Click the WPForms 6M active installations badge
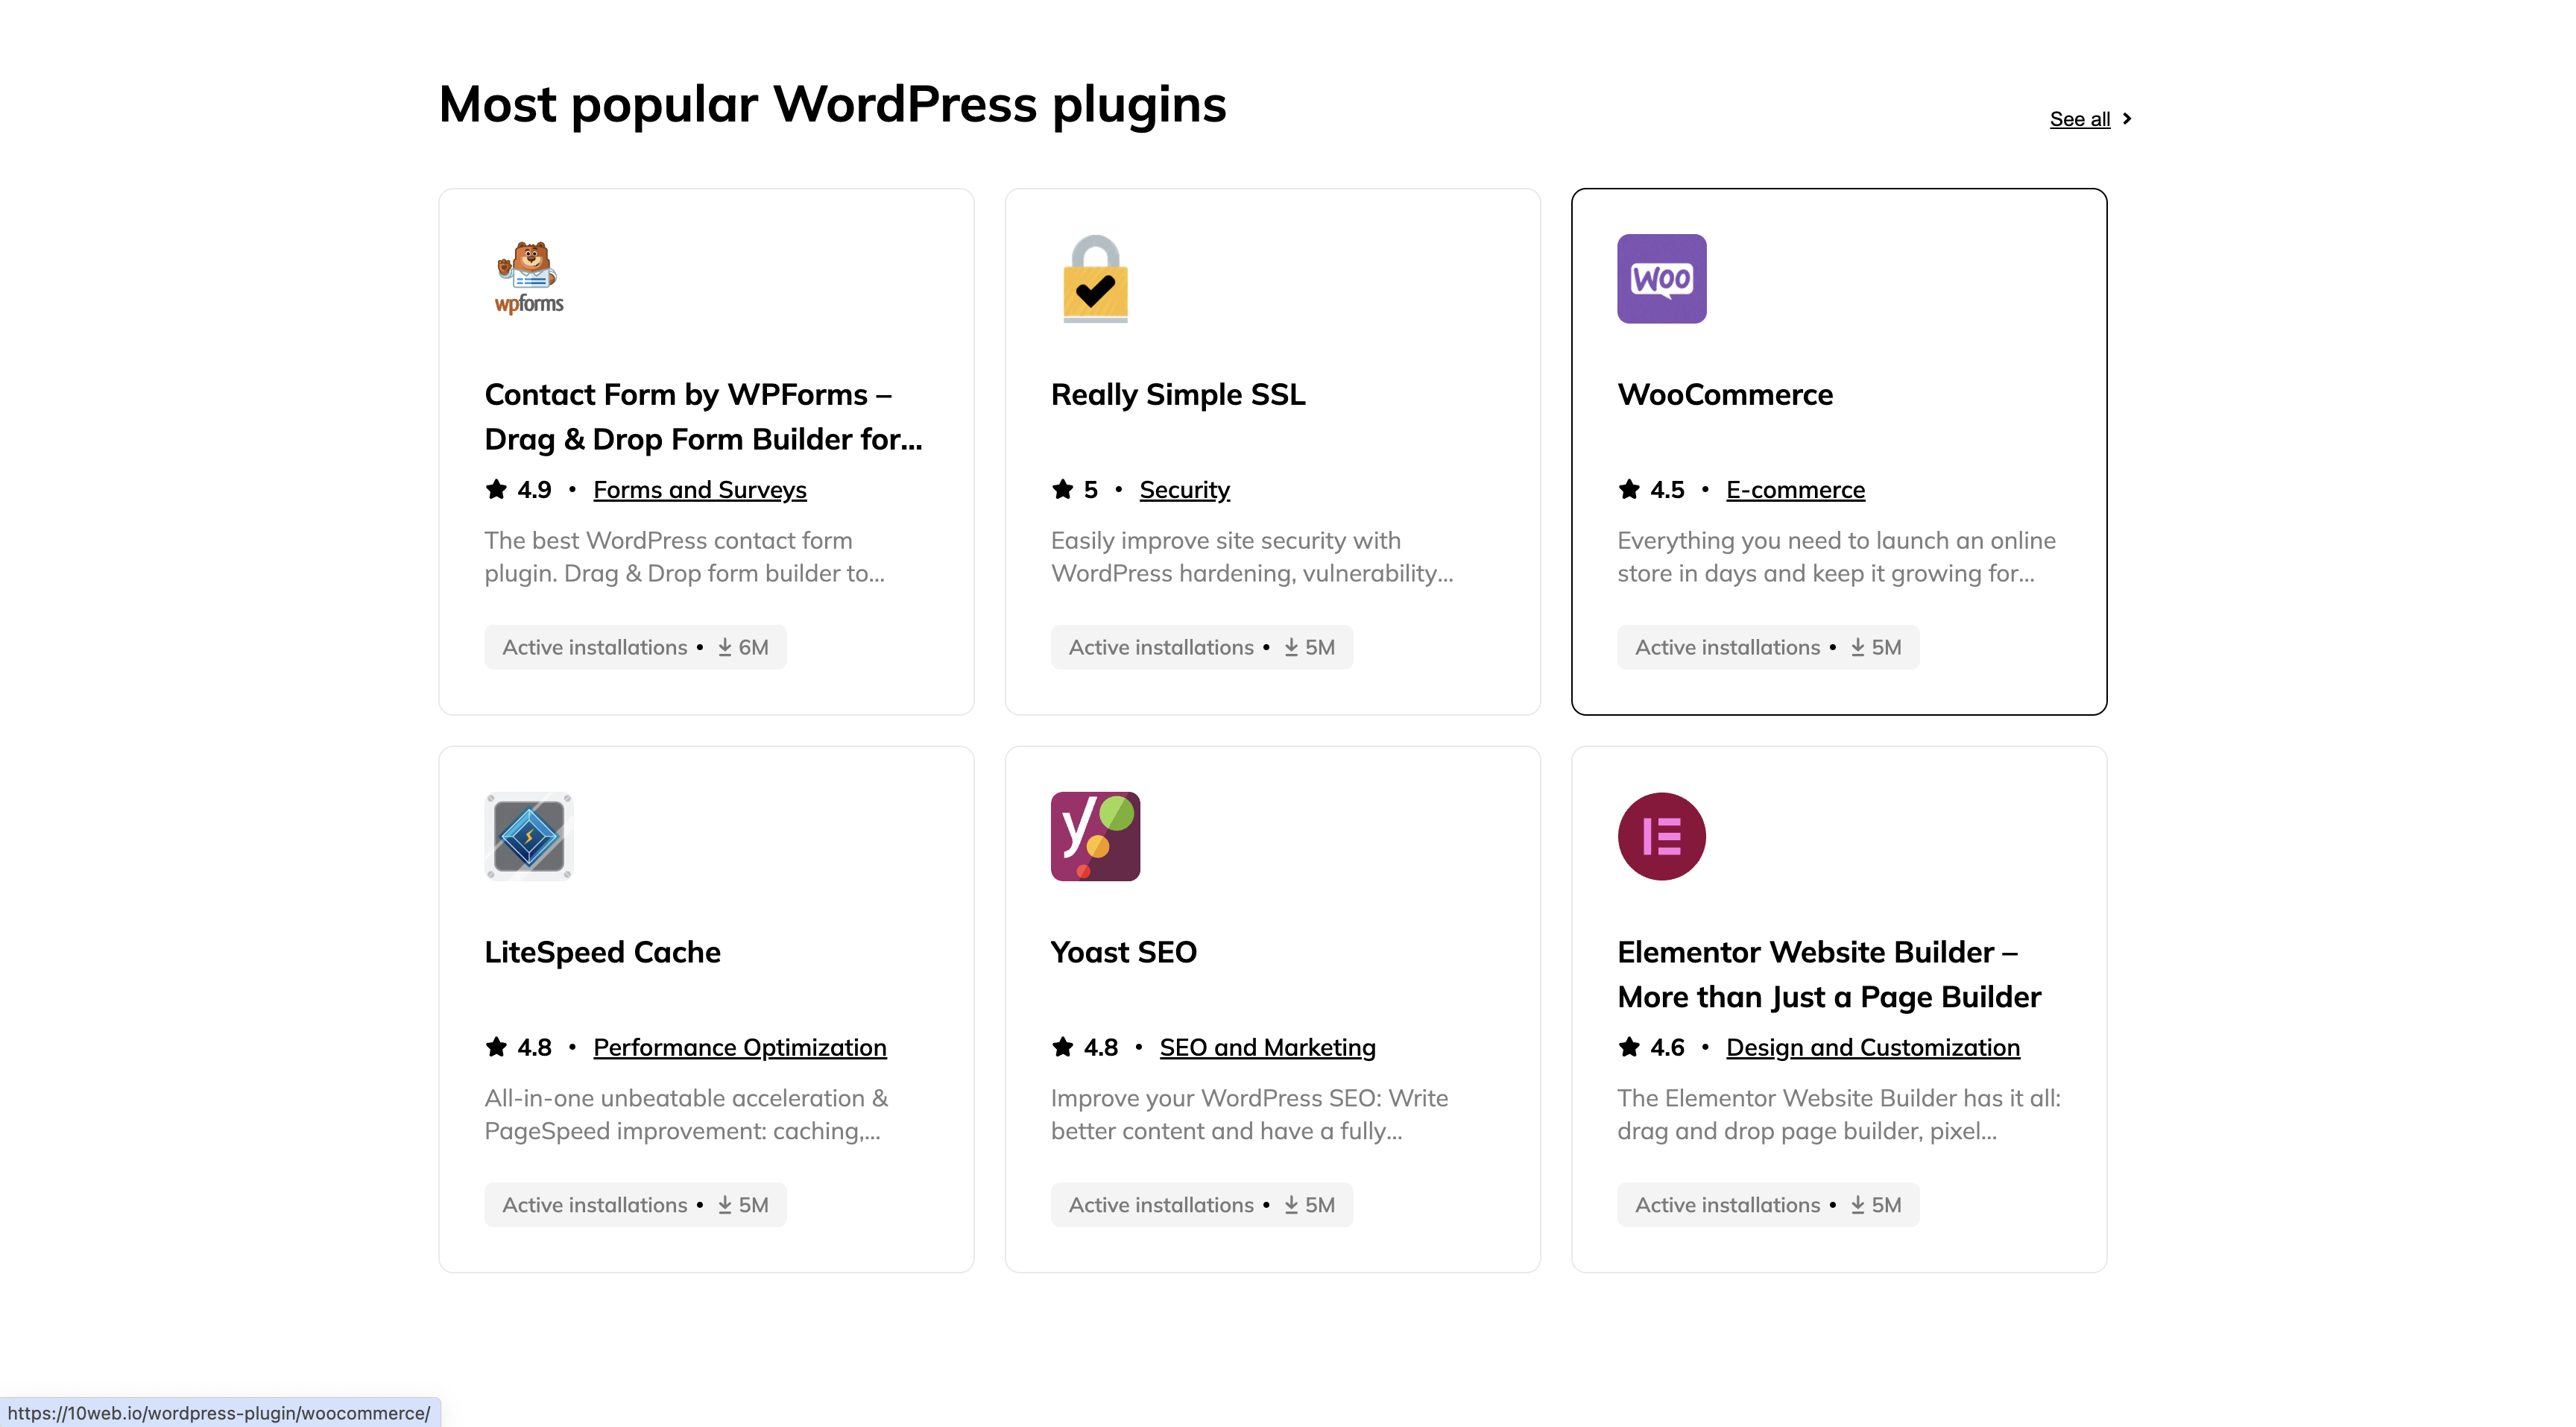This screenshot has height=1427, width=2576. click(635, 647)
